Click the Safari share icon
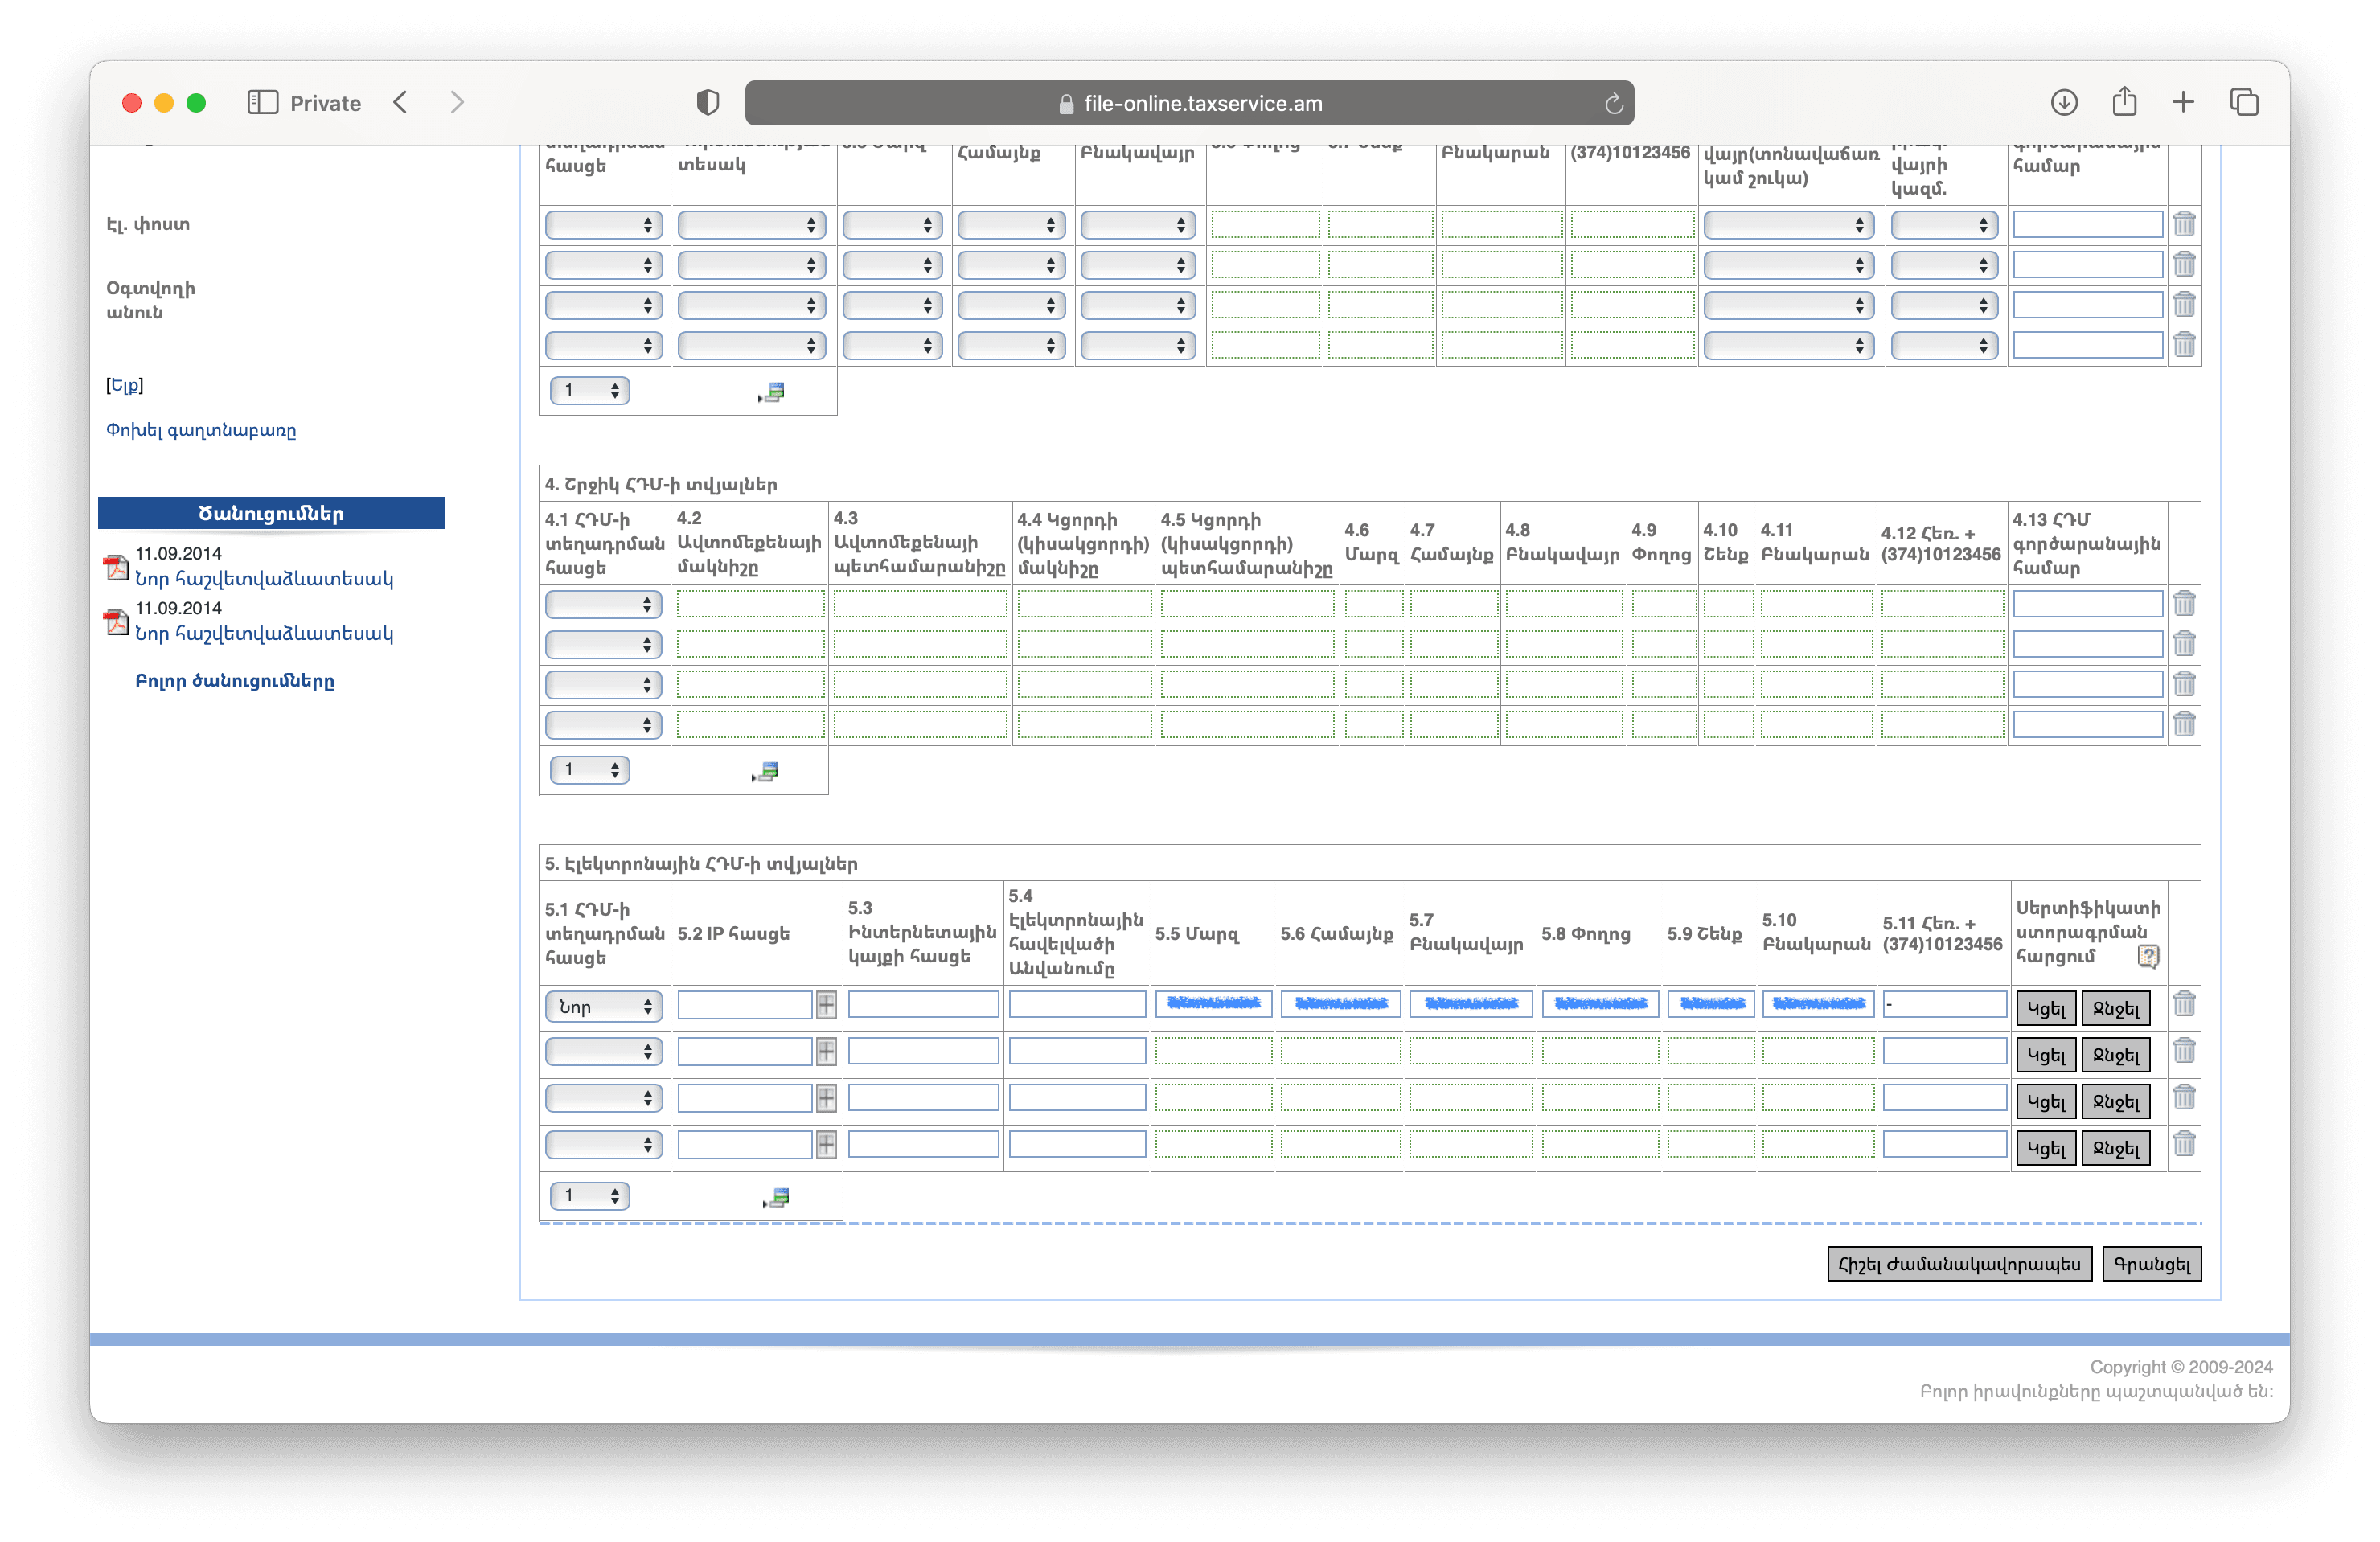2380x1542 pixels. click(x=2124, y=102)
